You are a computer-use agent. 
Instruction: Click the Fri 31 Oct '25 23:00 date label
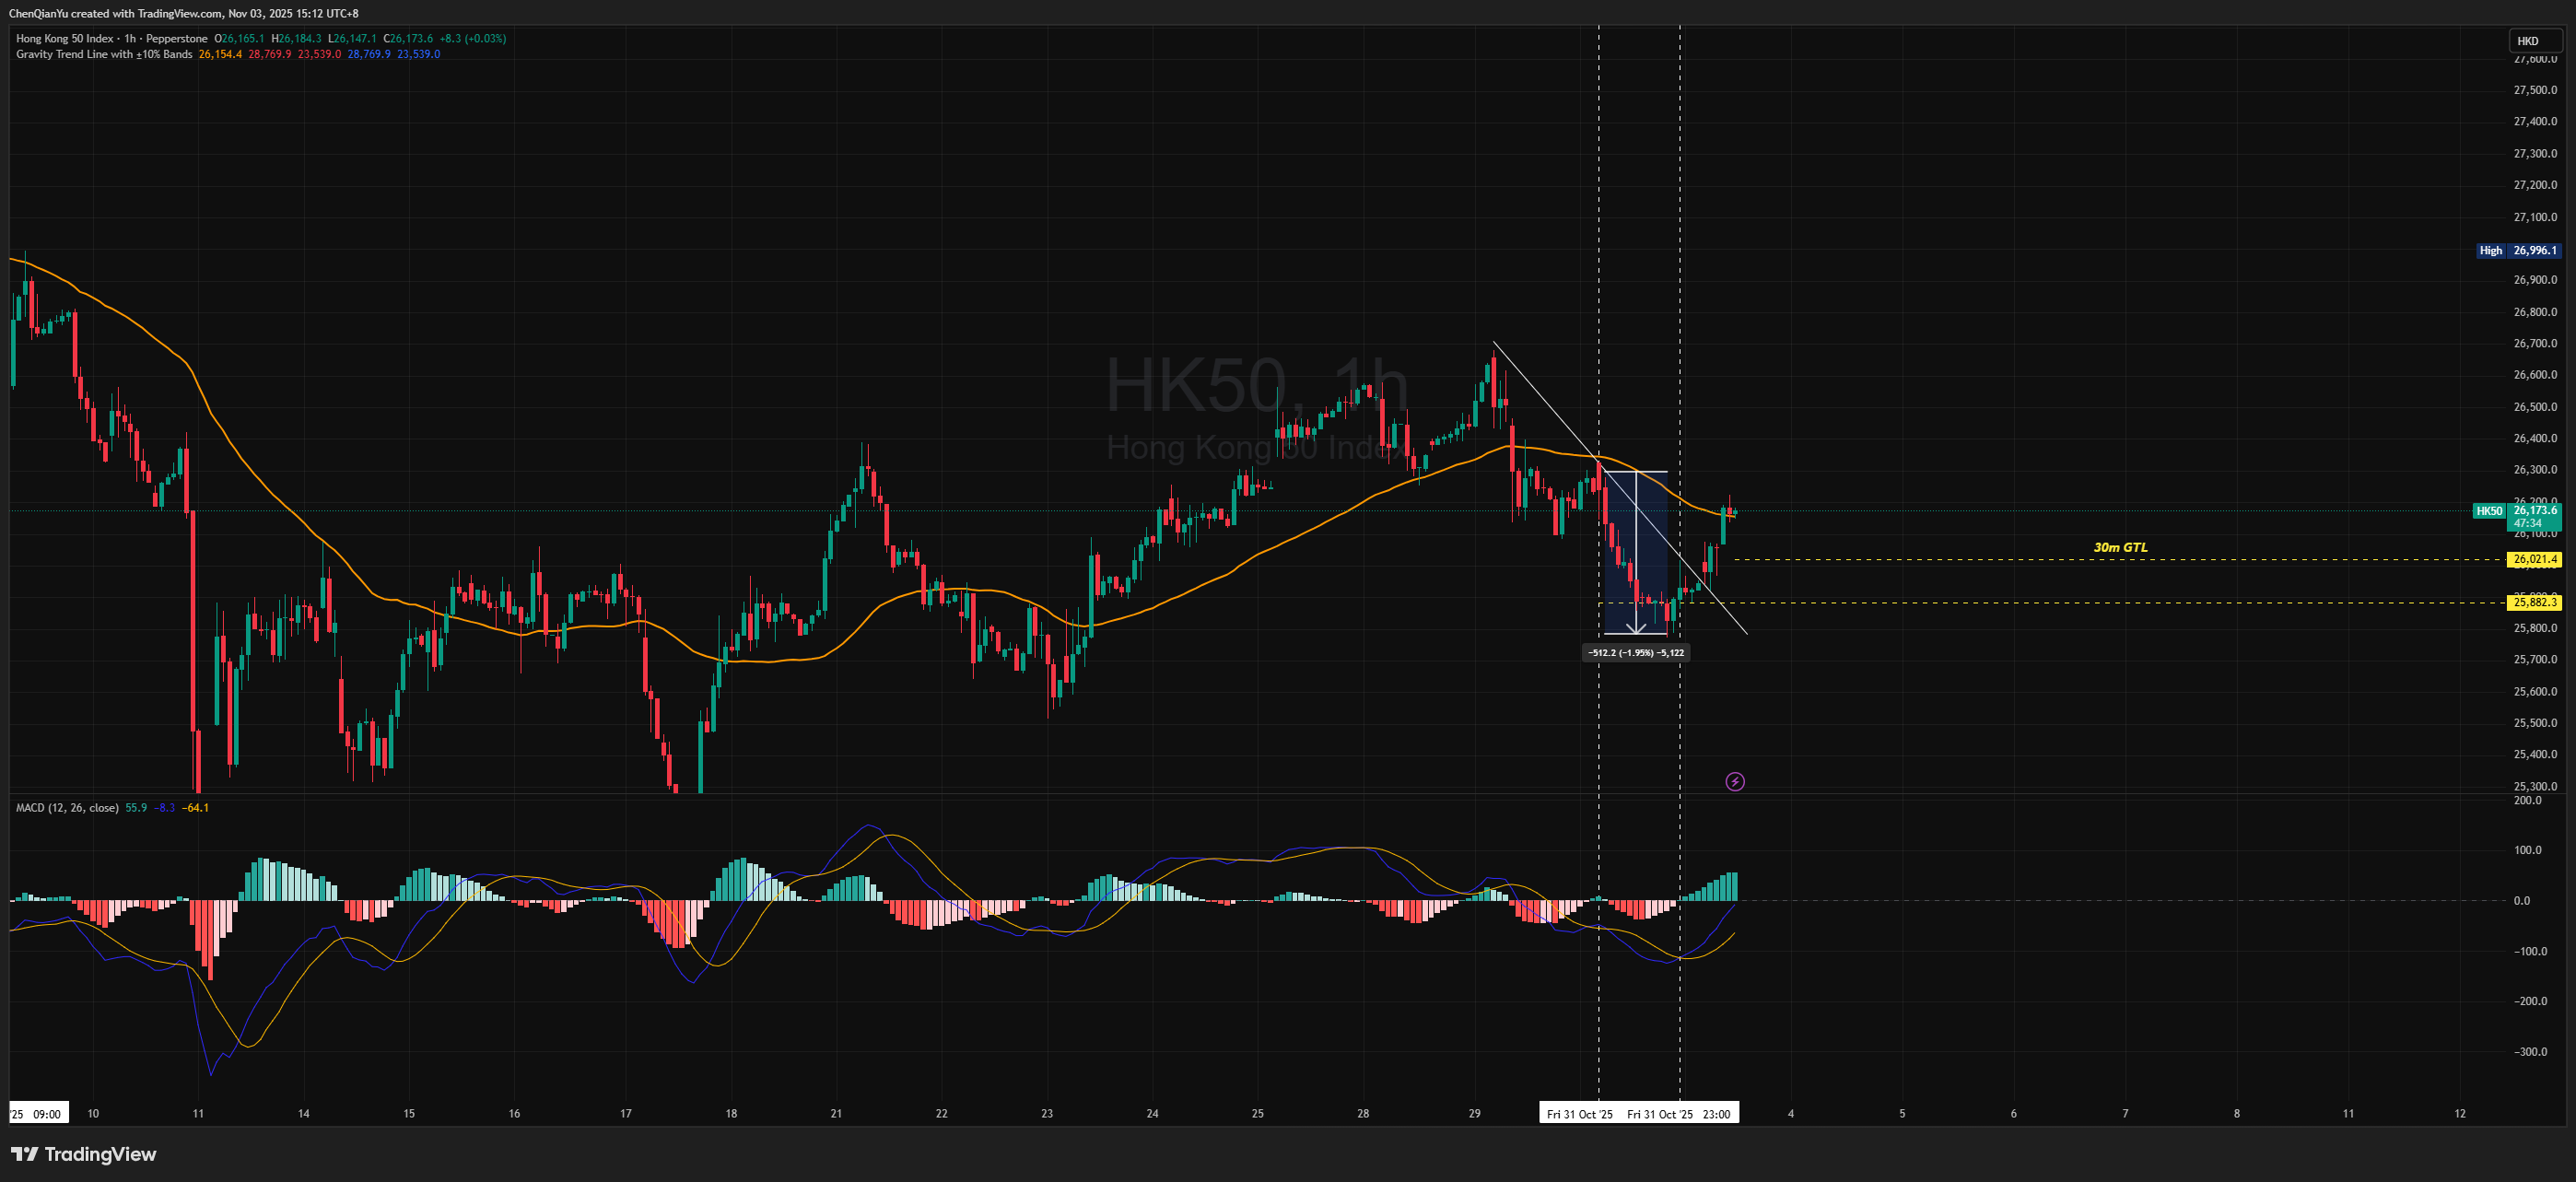point(1679,1114)
